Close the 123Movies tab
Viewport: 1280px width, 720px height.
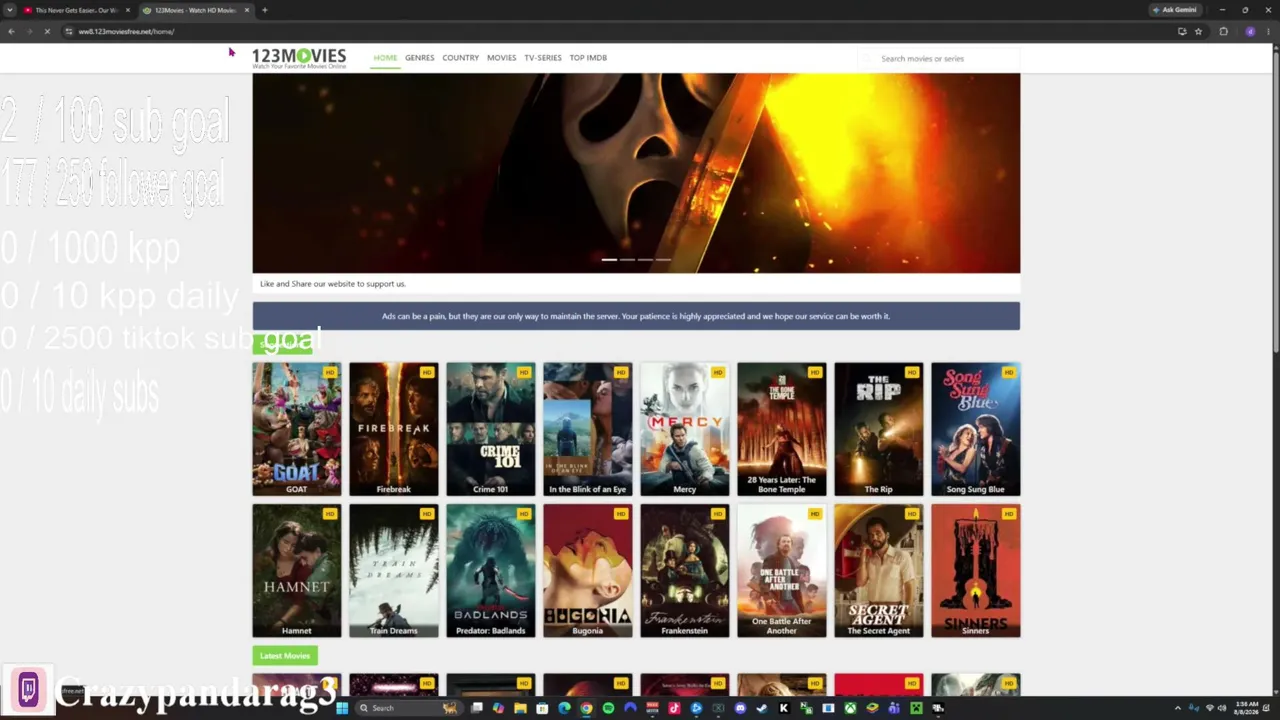click(246, 10)
